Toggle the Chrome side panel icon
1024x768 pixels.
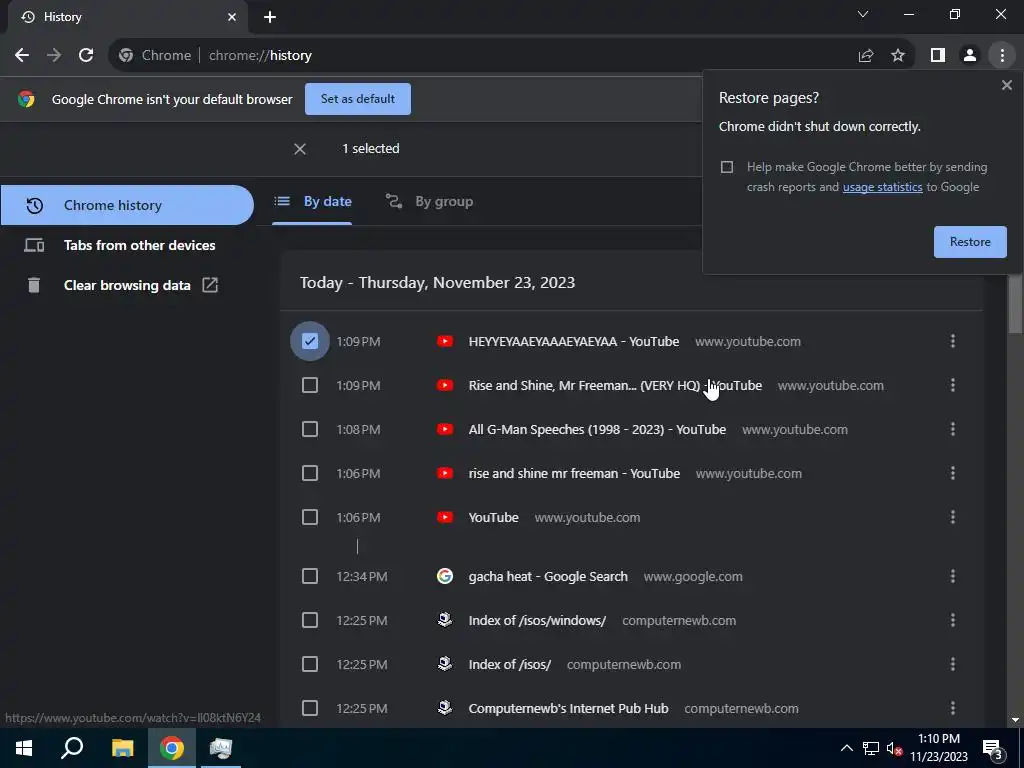point(938,56)
